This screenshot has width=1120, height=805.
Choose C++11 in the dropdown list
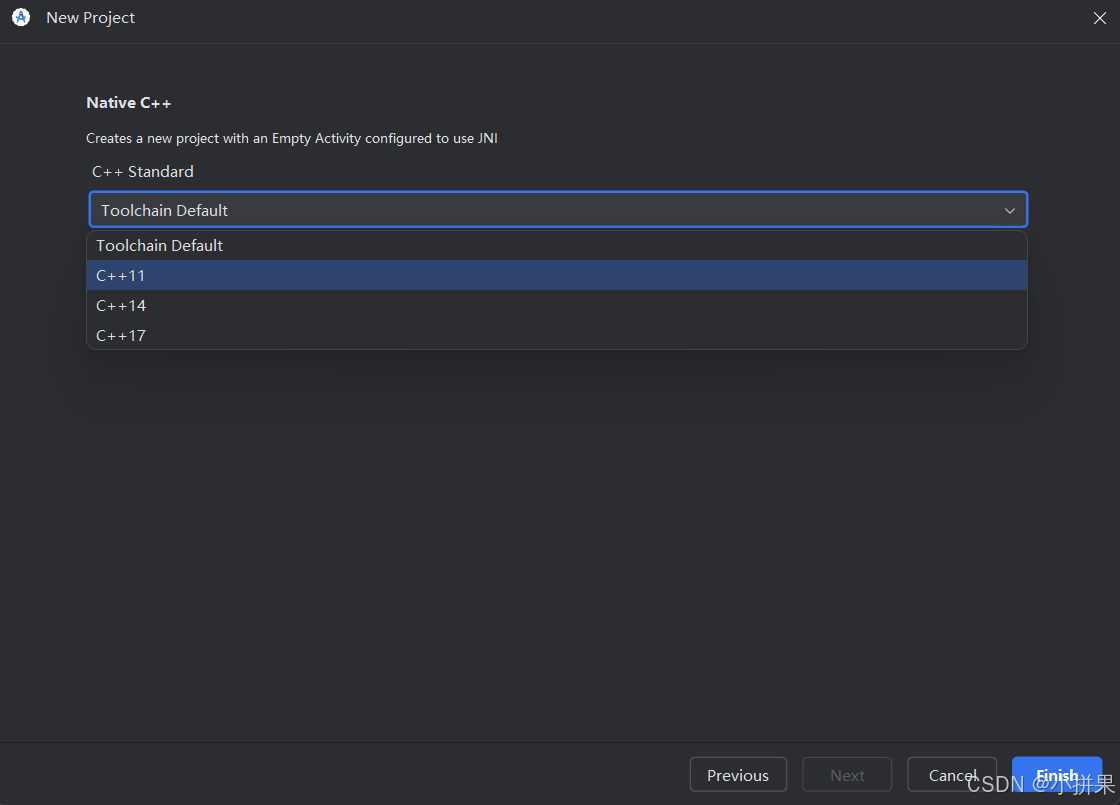[x=556, y=276]
